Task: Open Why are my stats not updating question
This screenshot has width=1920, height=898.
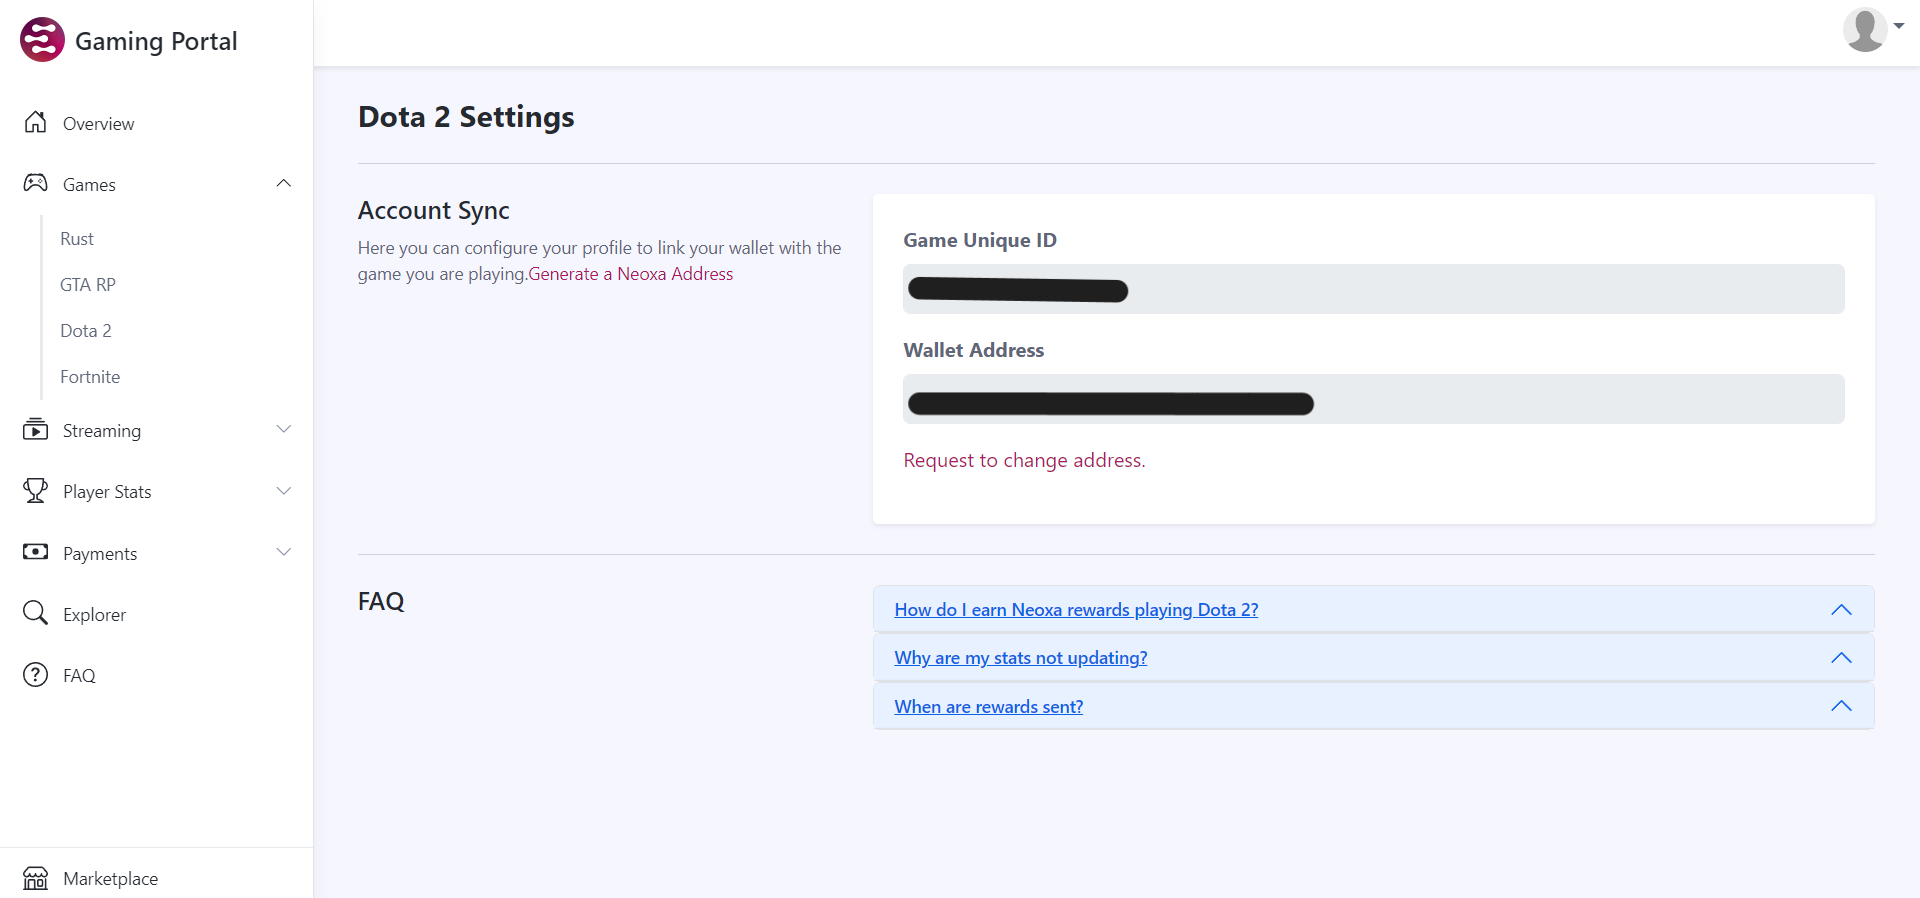Action: tap(1021, 658)
